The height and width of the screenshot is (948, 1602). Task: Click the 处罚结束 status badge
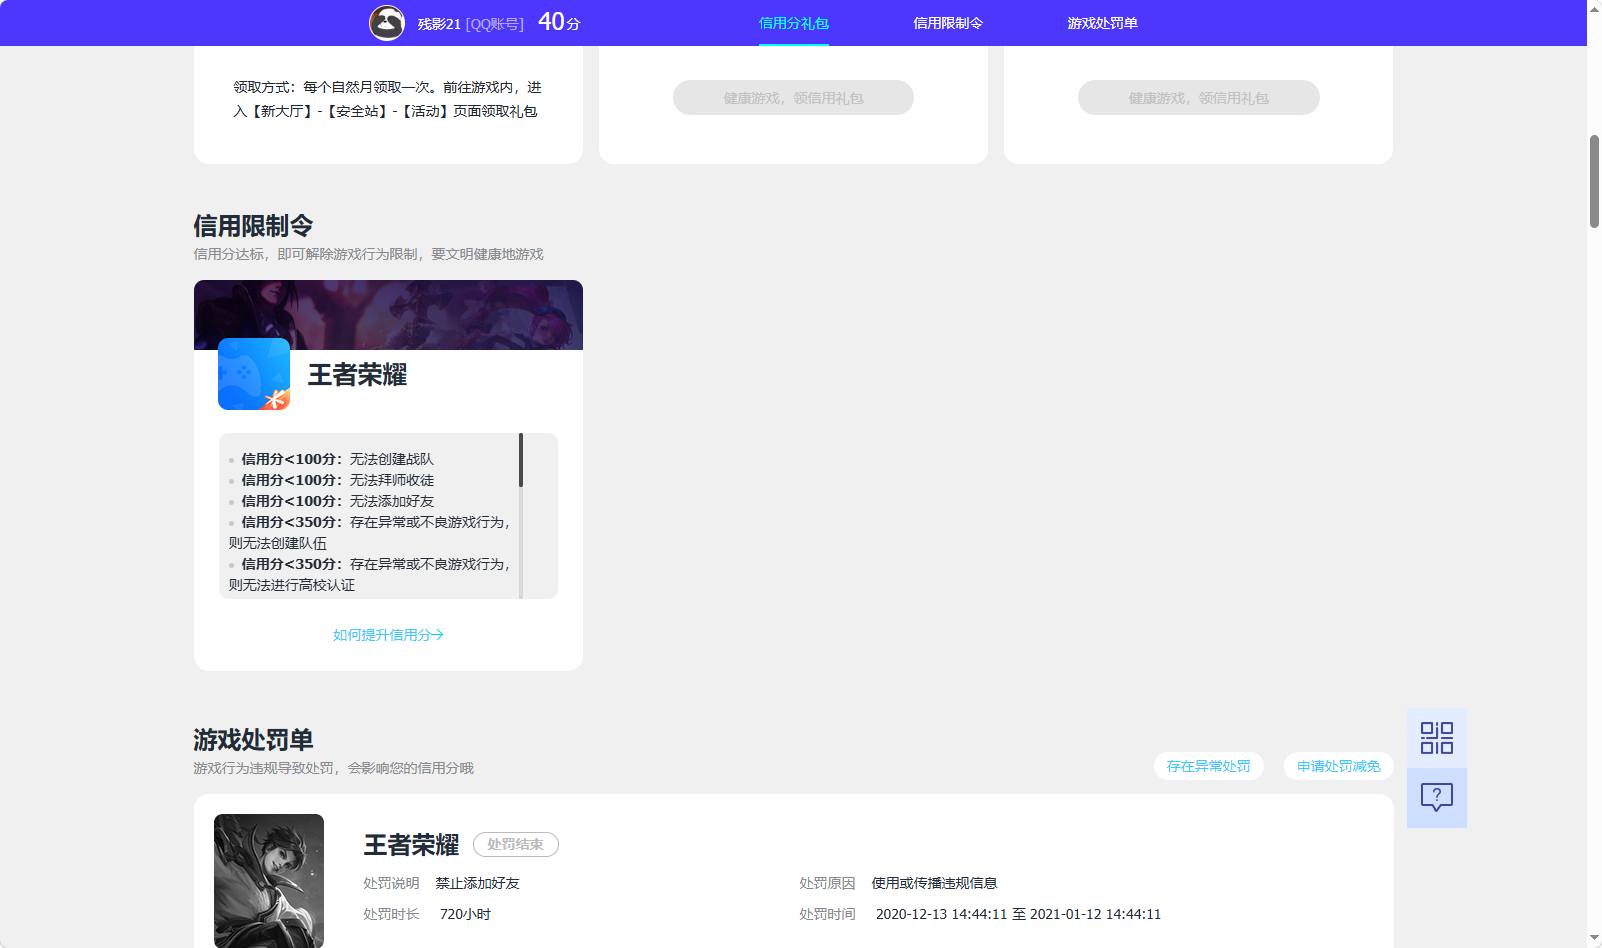coord(515,845)
